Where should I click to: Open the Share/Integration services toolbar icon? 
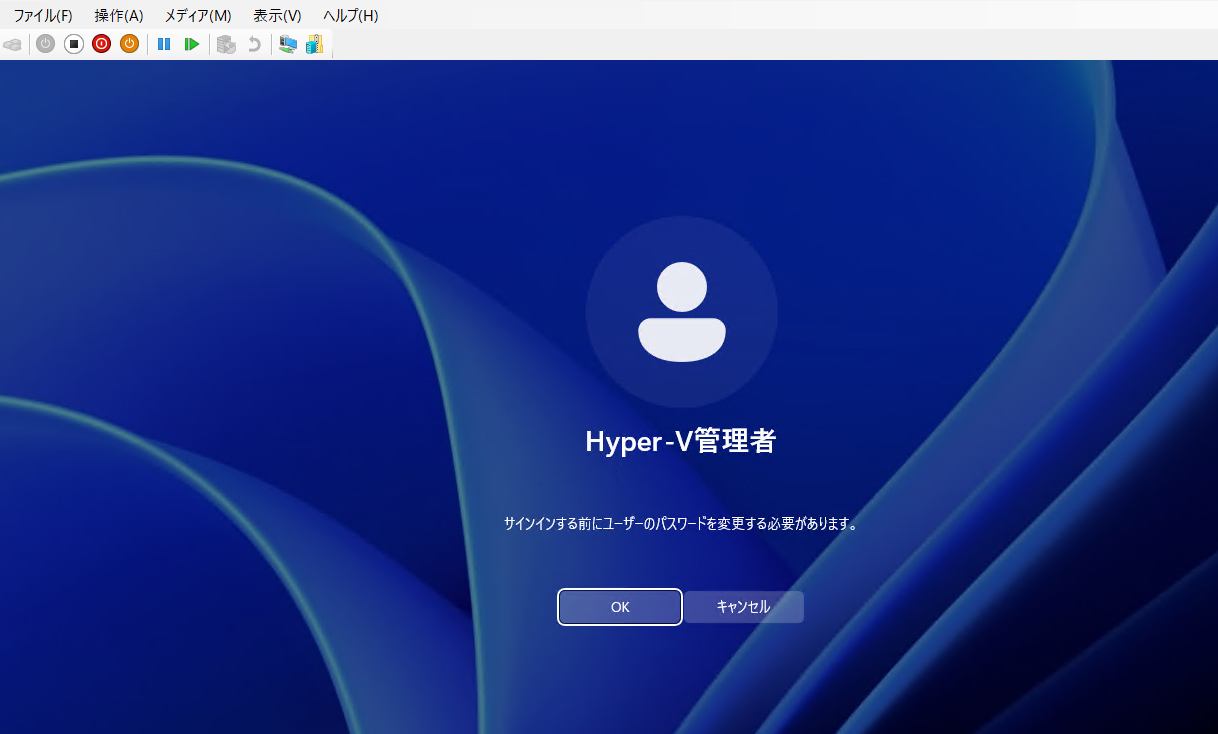[315, 44]
